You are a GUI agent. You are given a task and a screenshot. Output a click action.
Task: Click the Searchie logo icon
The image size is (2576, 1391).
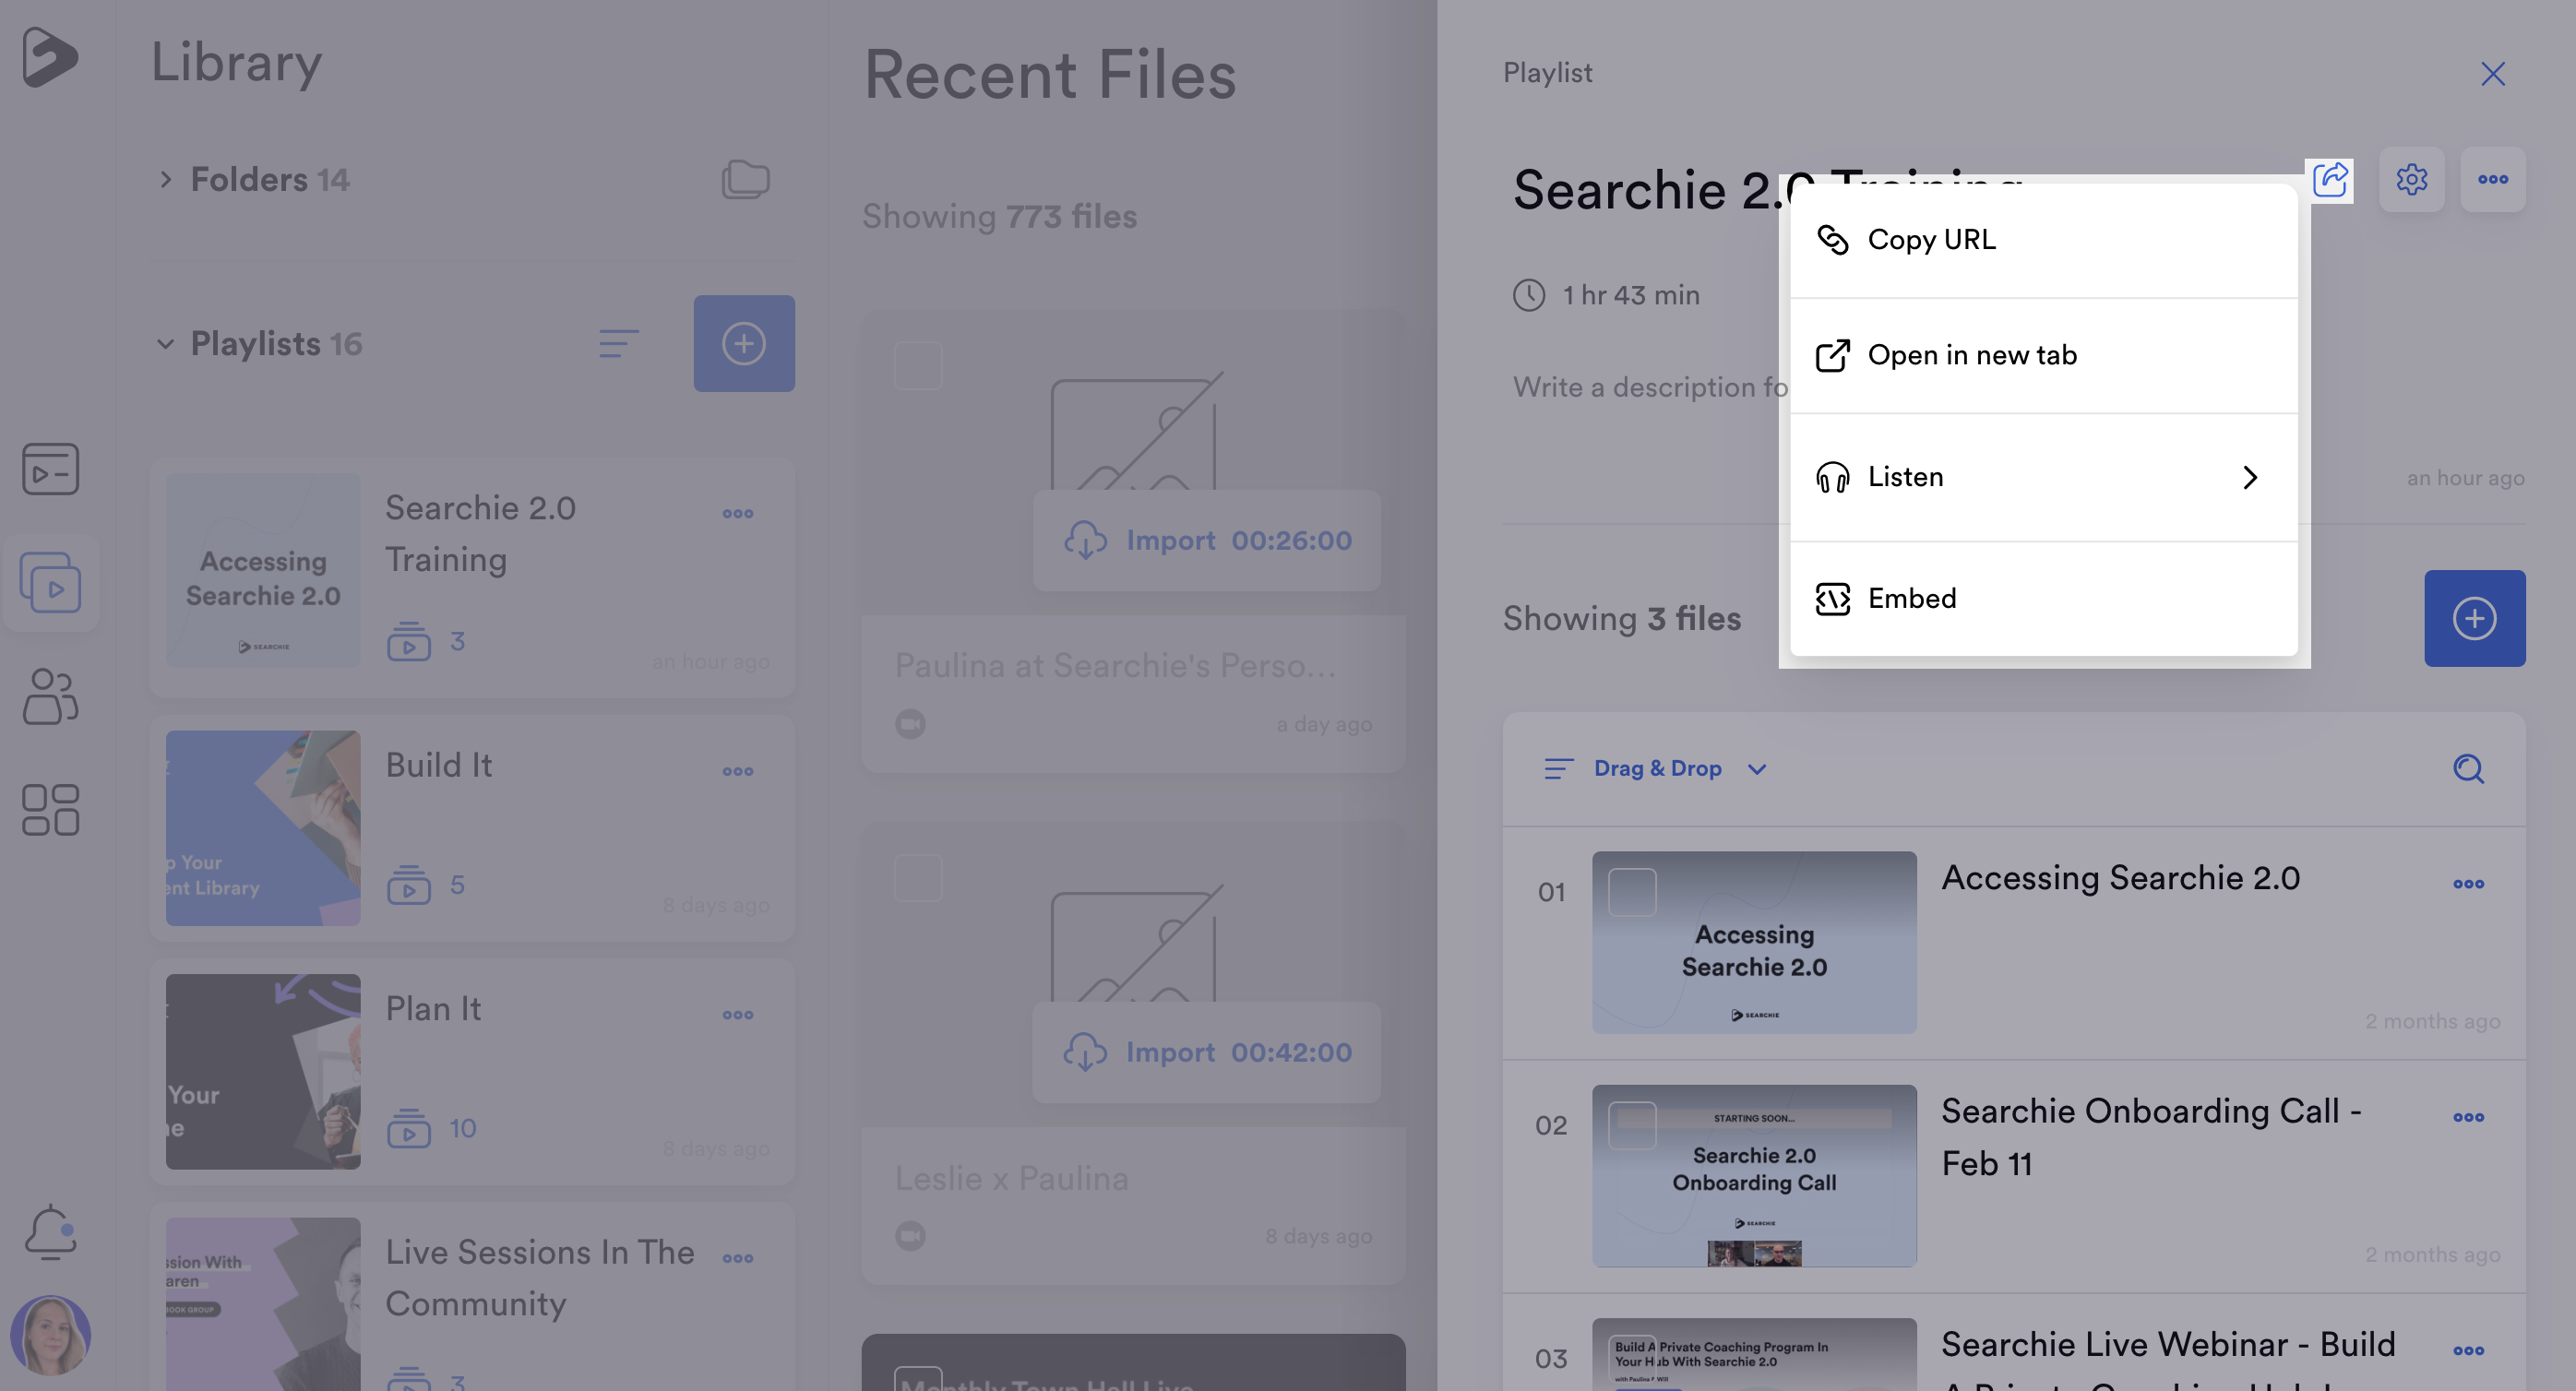pyautogui.click(x=49, y=57)
